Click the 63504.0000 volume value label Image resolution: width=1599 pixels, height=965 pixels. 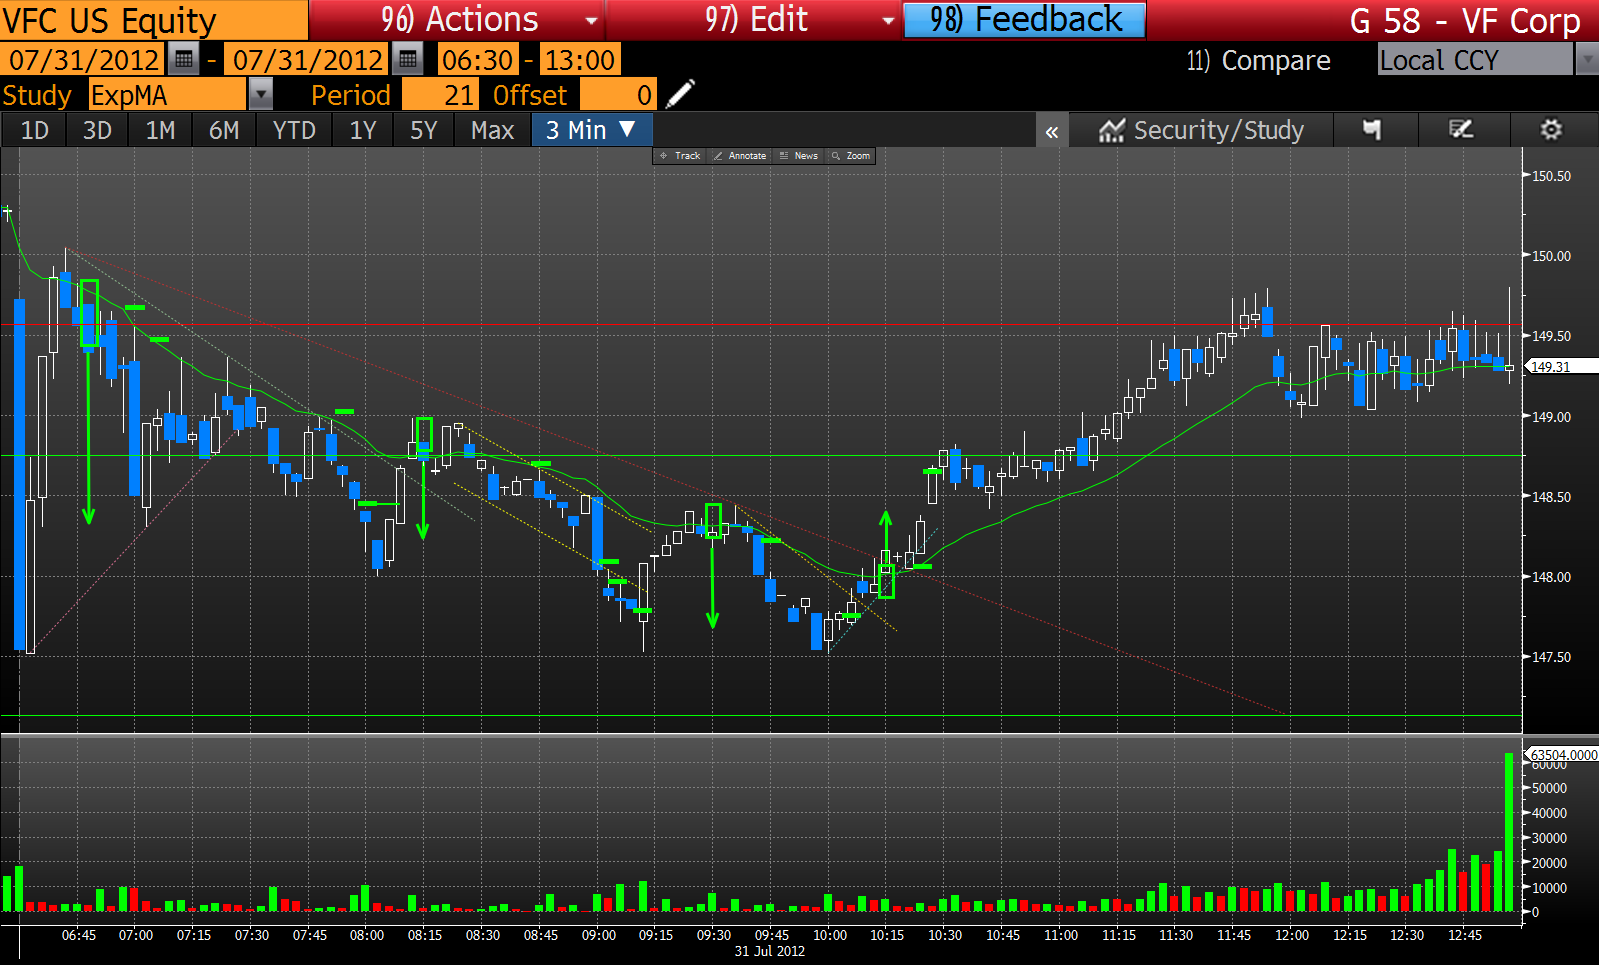tap(1561, 755)
